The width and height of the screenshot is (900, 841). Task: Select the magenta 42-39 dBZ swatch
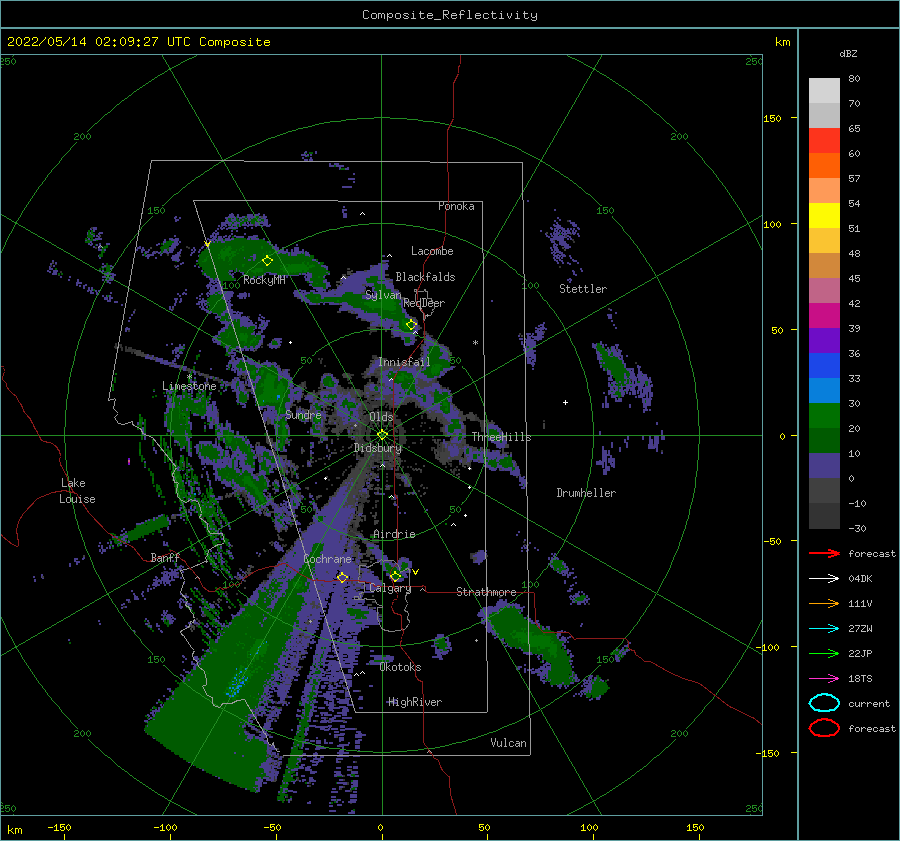[824, 315]
